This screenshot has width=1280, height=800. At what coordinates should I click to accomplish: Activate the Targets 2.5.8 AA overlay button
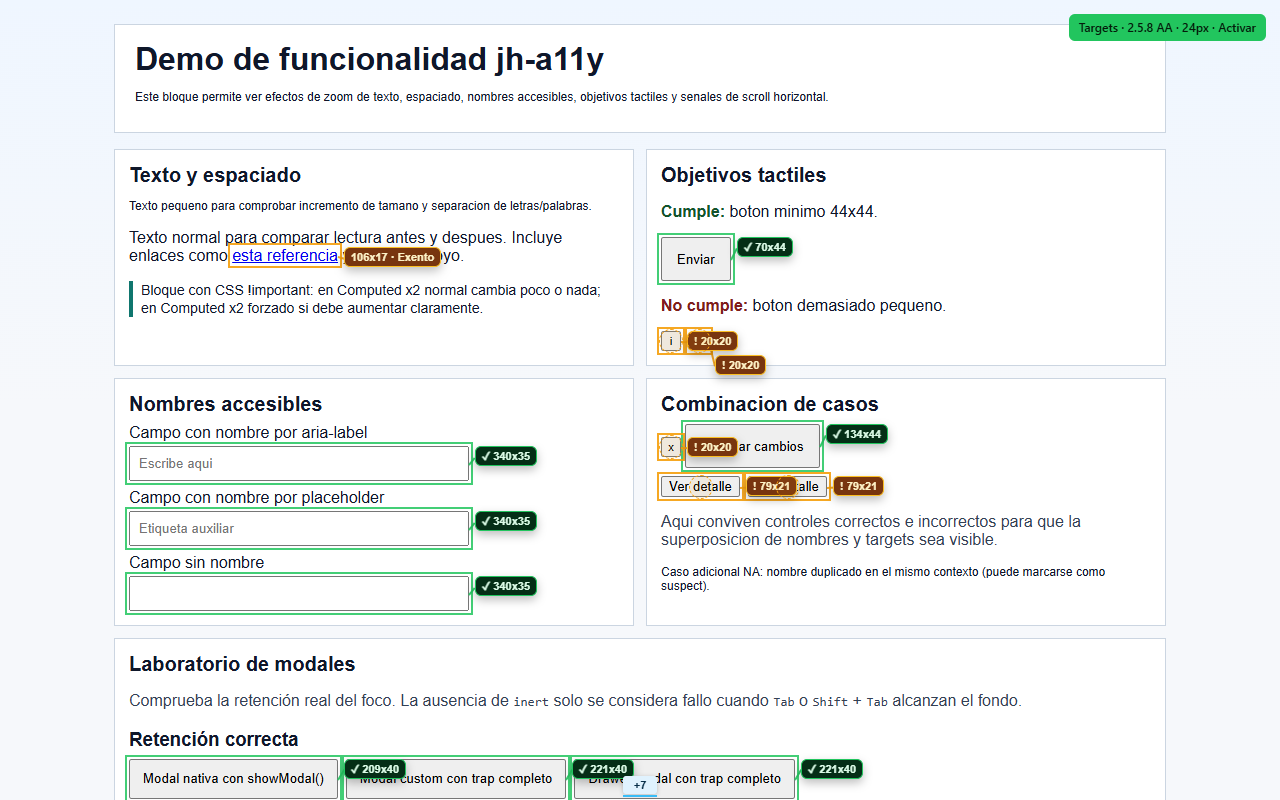click(x=1167, y=28)
